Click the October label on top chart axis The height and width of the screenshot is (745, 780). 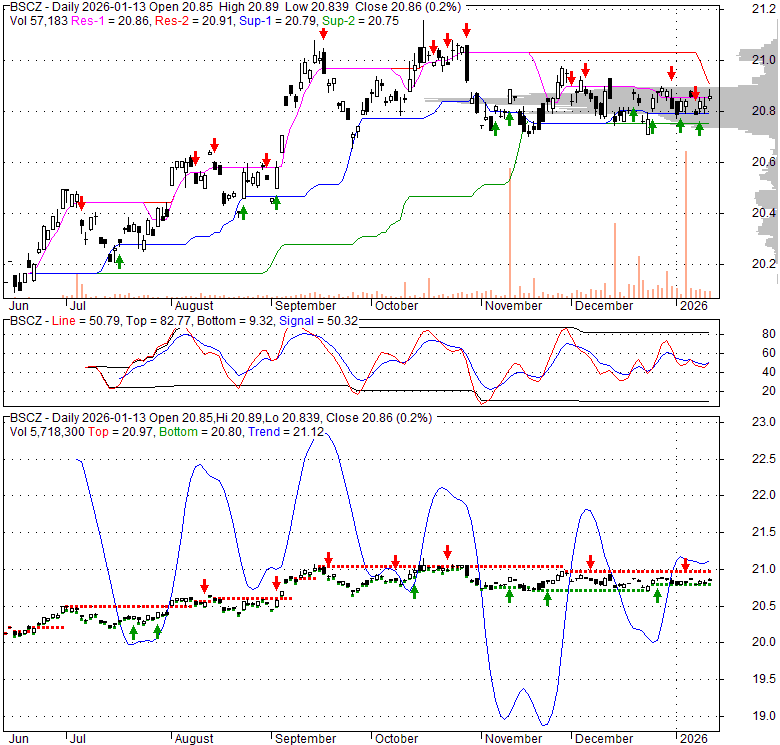[x=396, y=305]
